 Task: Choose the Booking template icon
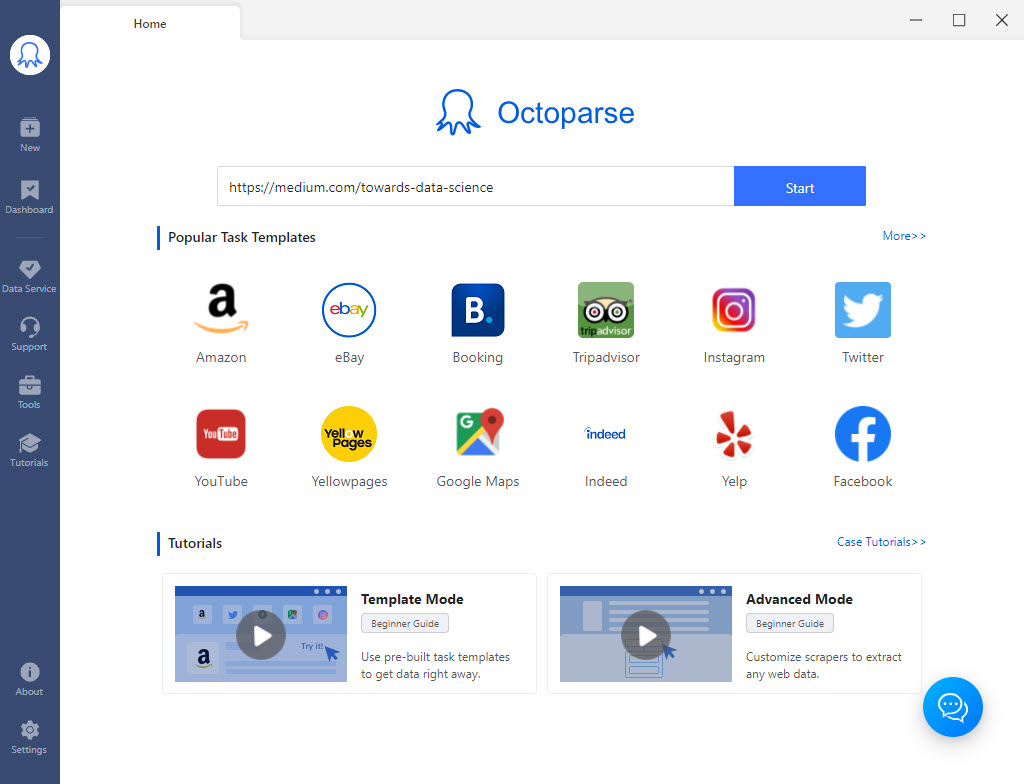pyautogui.click(x=478, y=310)
